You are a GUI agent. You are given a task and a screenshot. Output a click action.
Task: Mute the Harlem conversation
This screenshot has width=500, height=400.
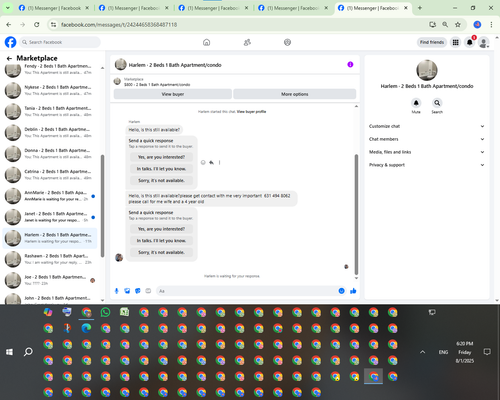(416, 103)
